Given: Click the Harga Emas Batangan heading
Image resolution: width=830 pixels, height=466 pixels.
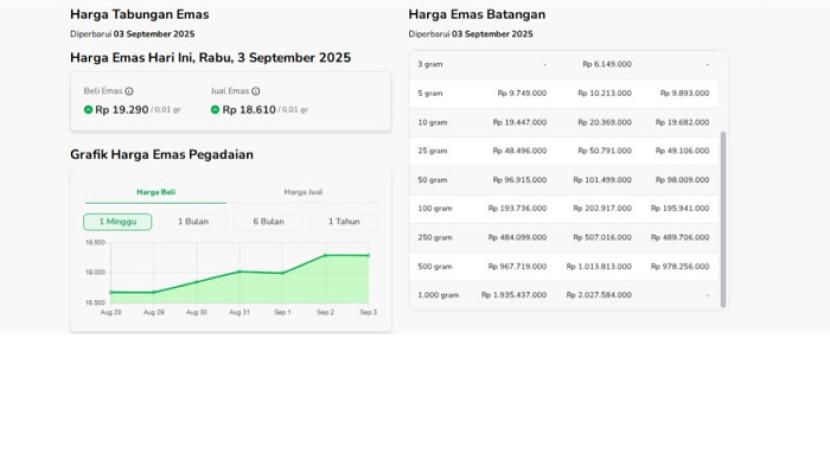Looking at the screenshot, I should (477, 15).
